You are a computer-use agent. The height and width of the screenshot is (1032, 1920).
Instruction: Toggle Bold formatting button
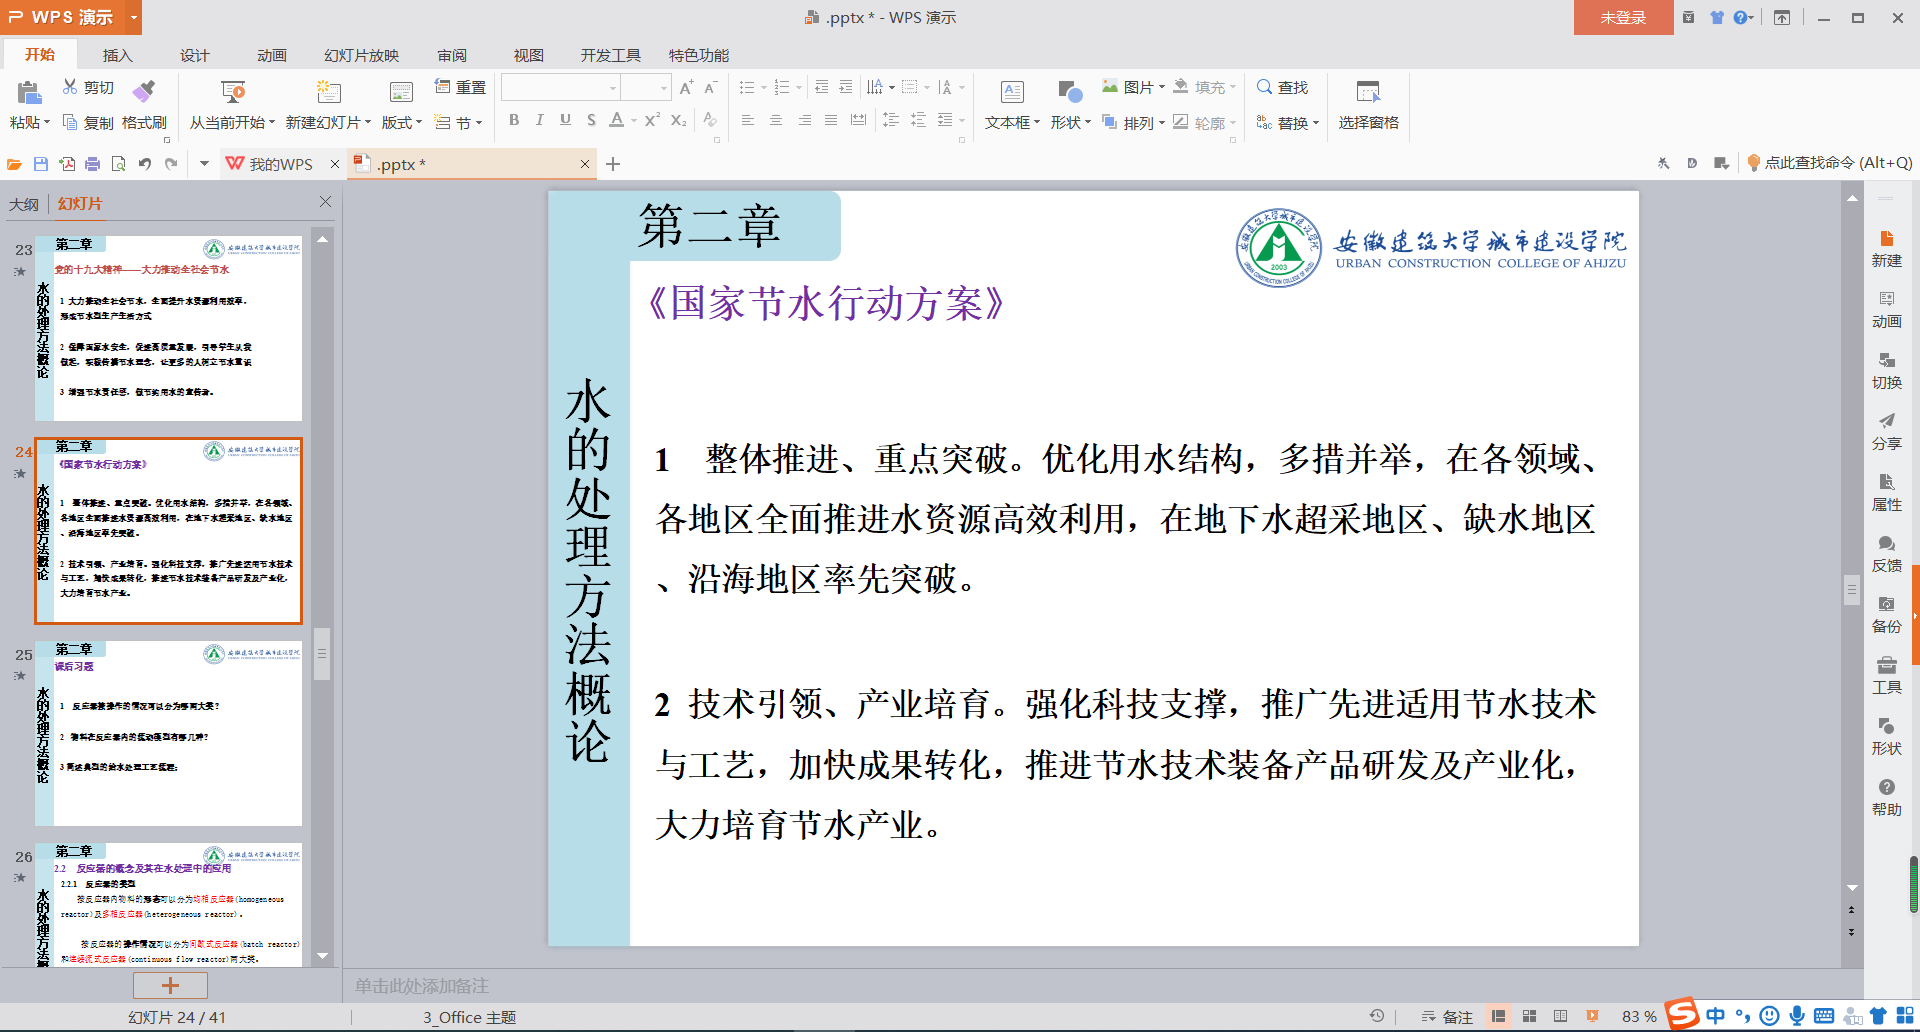[x=514, y=120]
